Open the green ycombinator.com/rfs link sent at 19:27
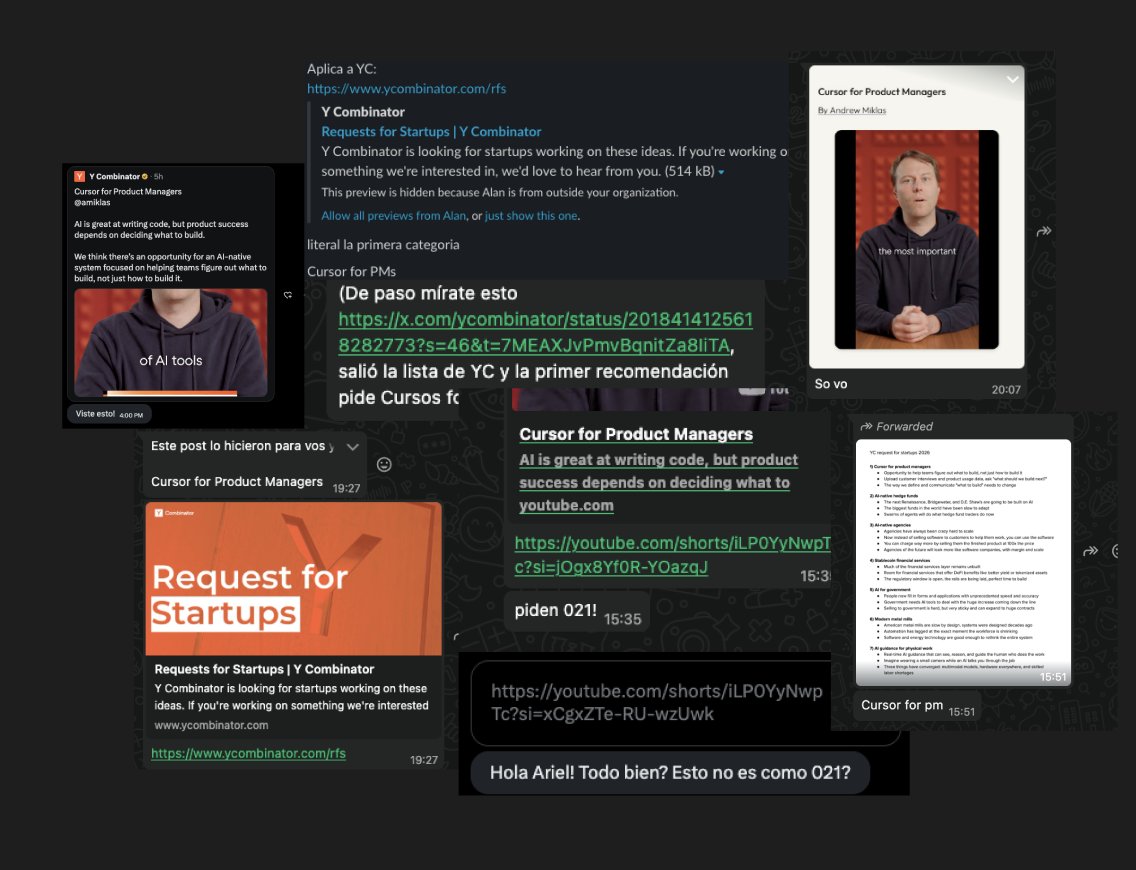The width and height of the screenshot is (1136, 870). click(x=248, y=753)
